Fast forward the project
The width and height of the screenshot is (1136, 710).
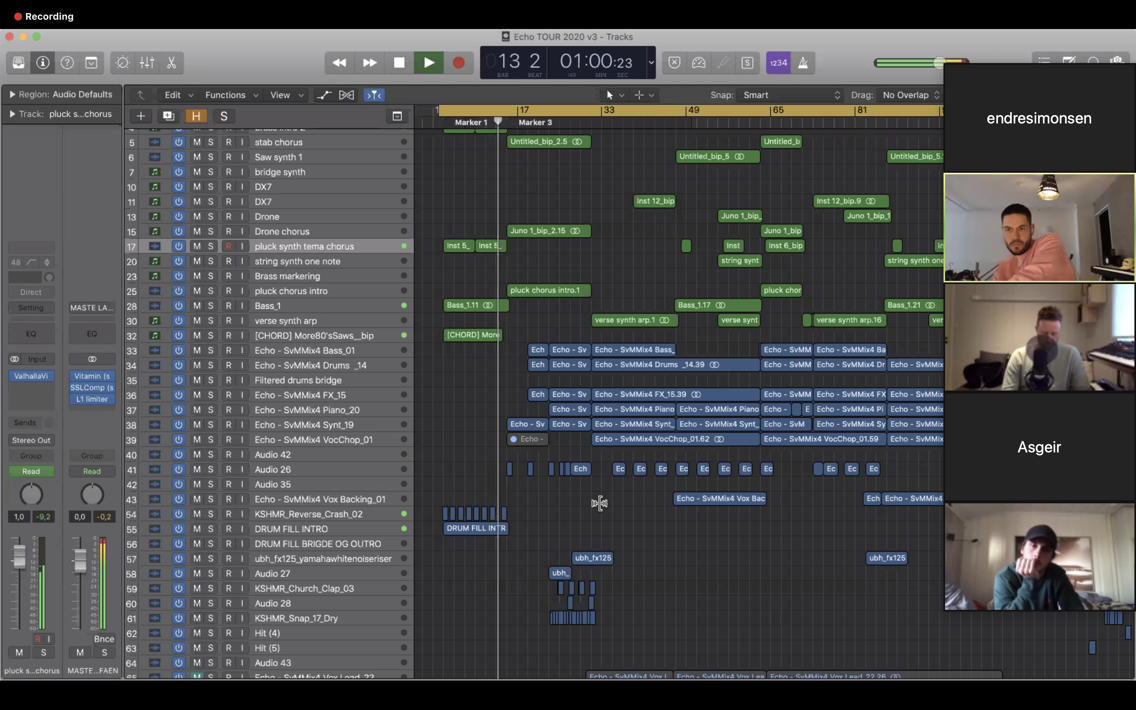coord(369,63)
